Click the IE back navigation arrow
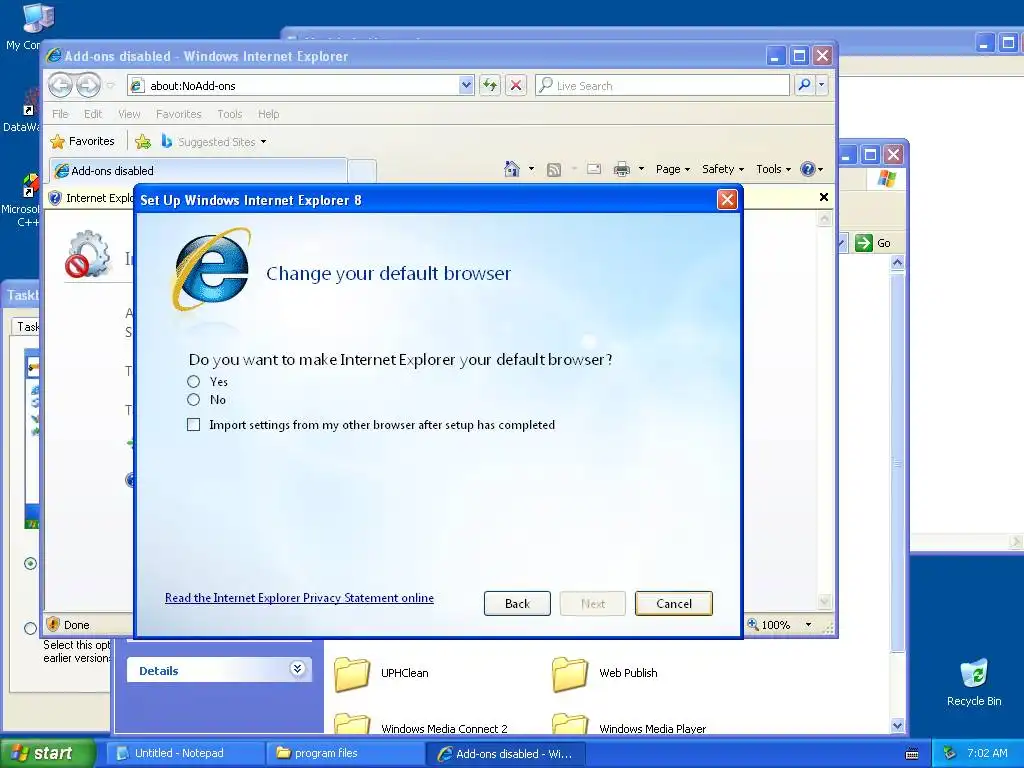The image size is (1024, 768). point(60,85)
